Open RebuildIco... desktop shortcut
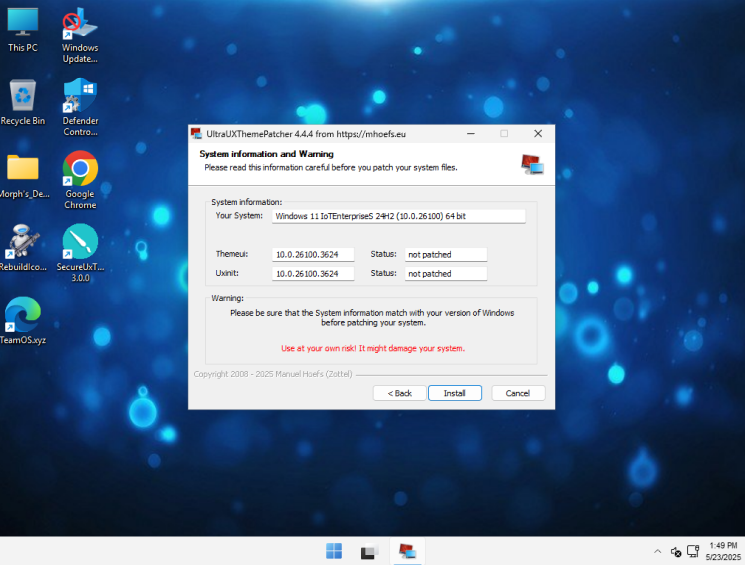 click(22, 248)
